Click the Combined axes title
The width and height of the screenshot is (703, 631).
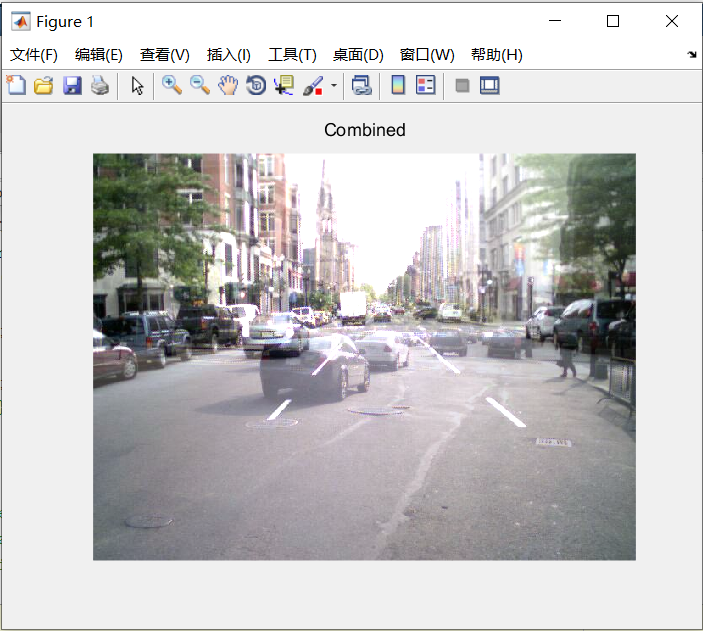coord(365,130)
